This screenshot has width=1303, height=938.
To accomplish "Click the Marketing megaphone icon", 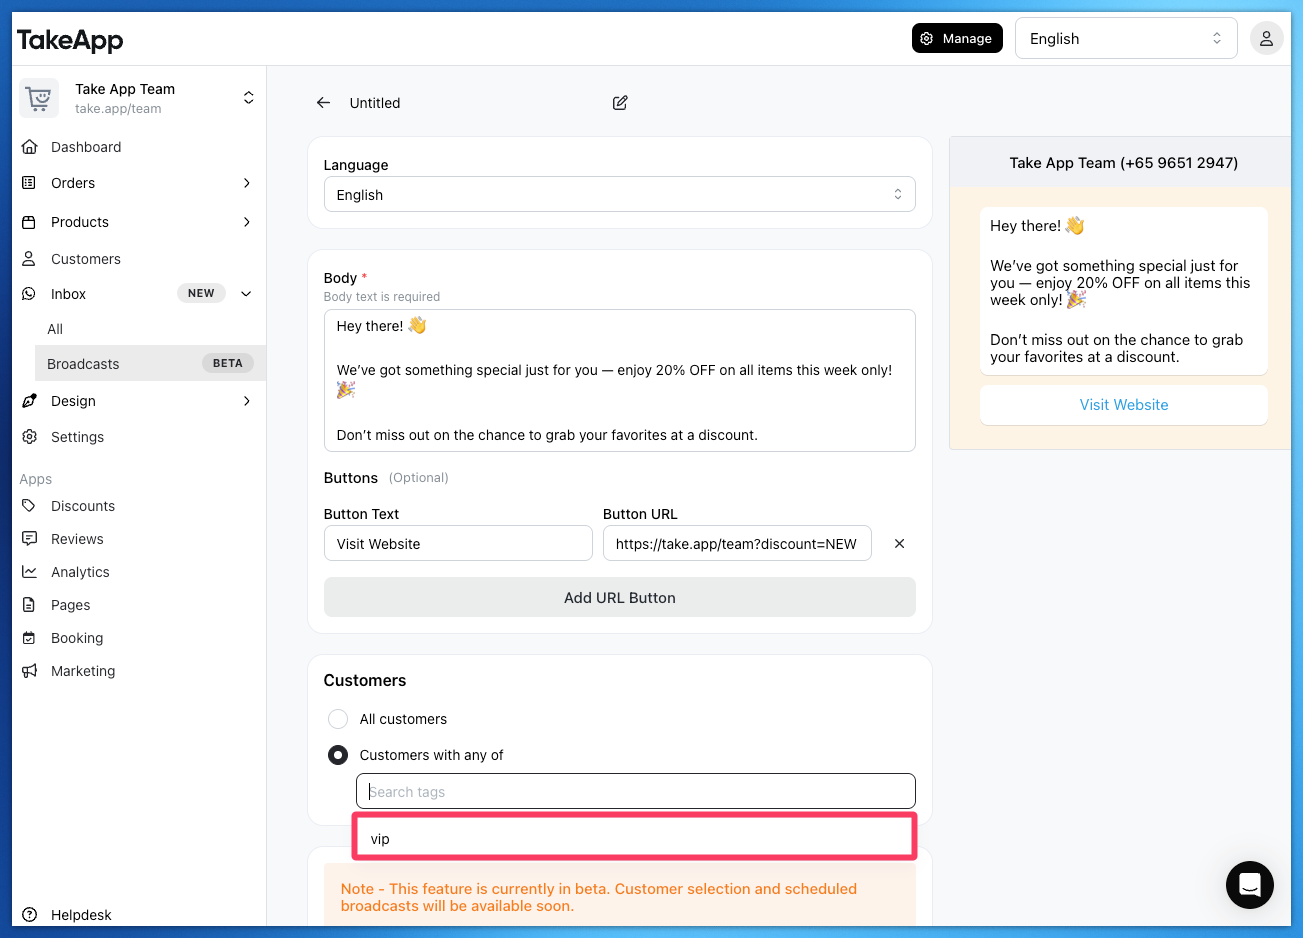I will click(x=30, y=671).
